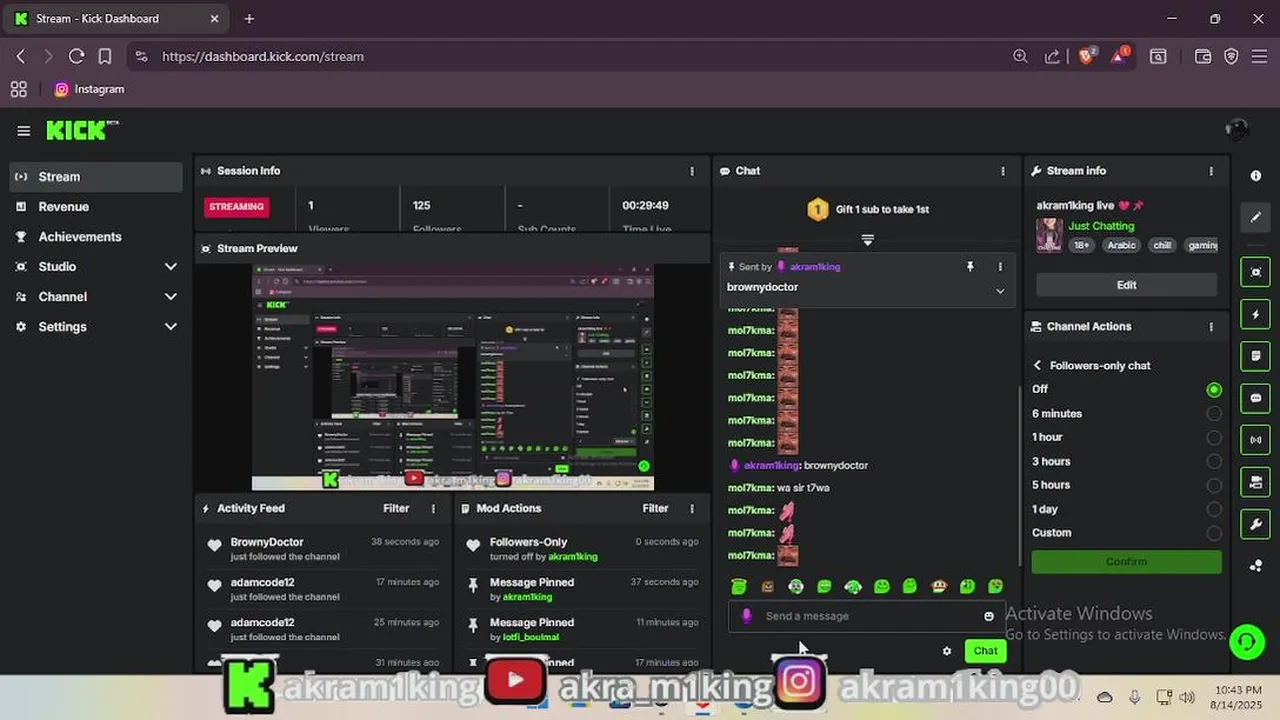Click the broadcast signal icon in sidebar
Image resolution: width=1280 pixels, height=720 pixels.
point(1256,440)
